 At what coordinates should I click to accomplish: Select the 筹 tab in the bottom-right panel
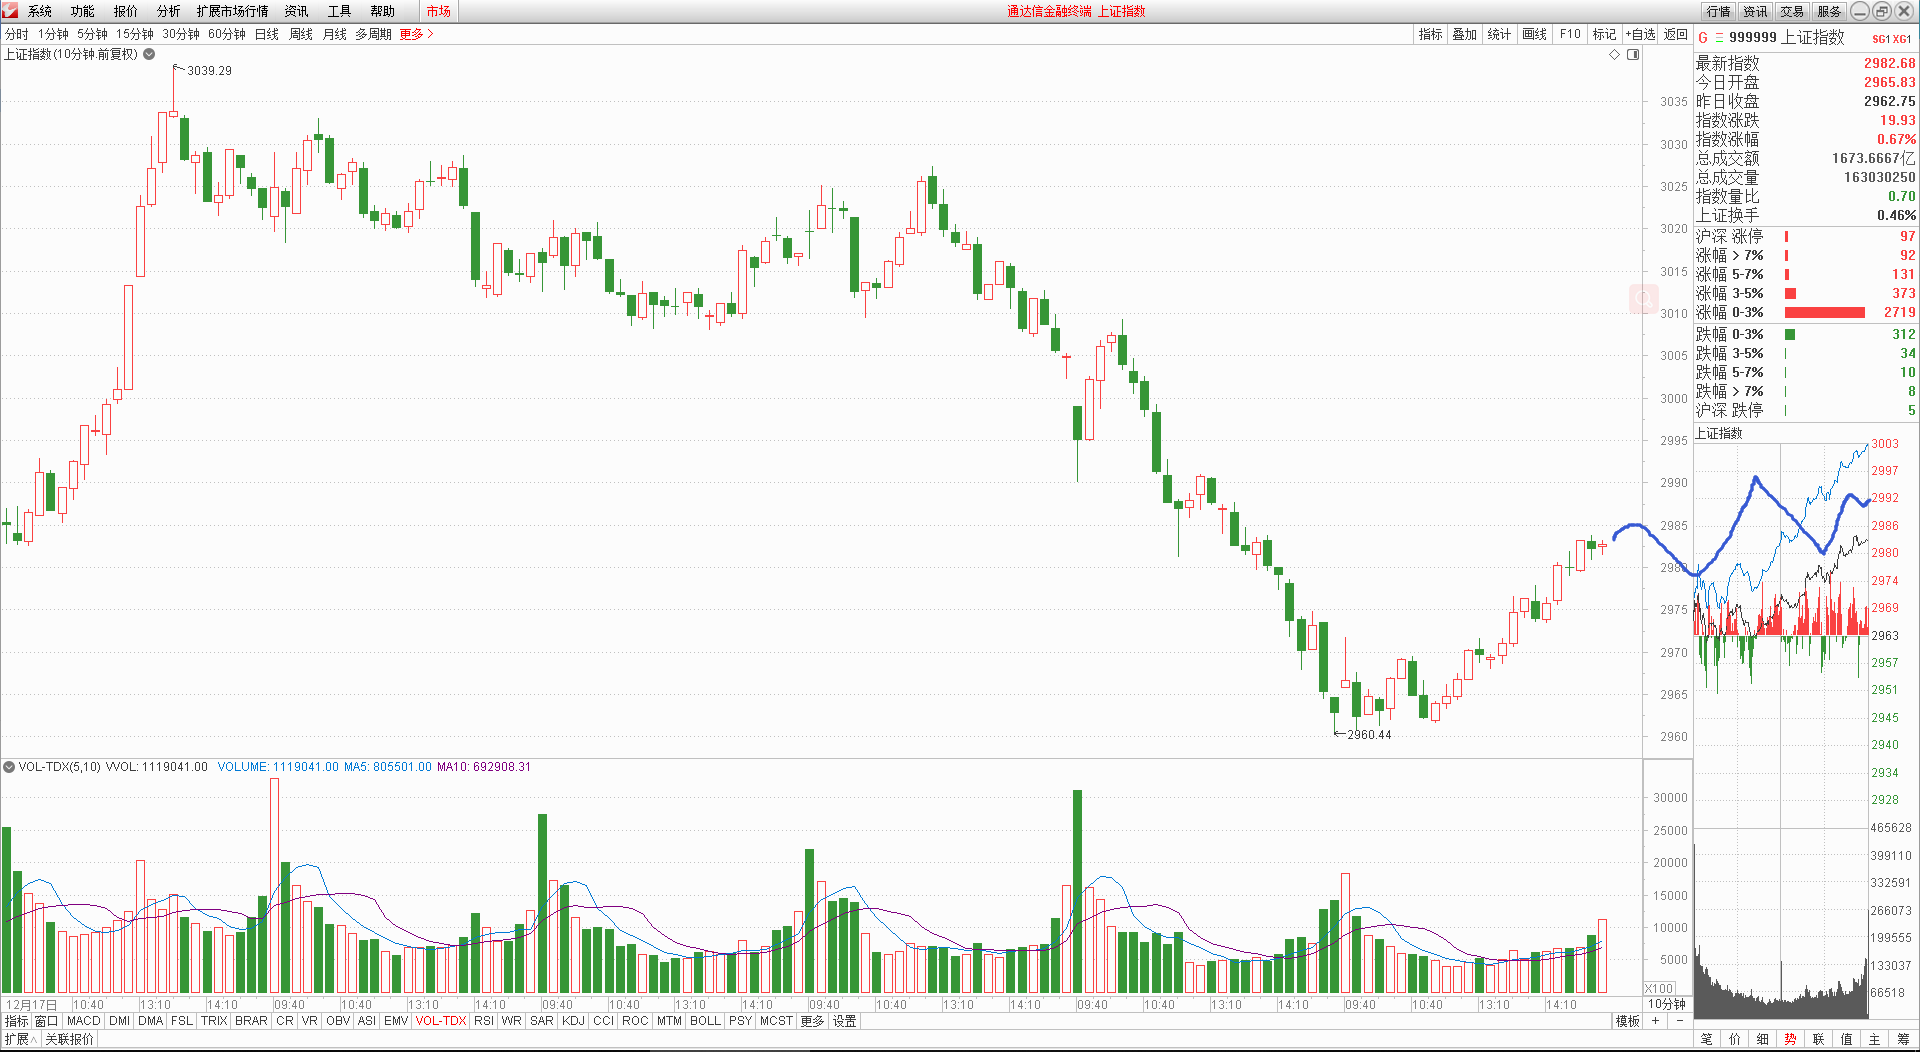[1902, 1039]
